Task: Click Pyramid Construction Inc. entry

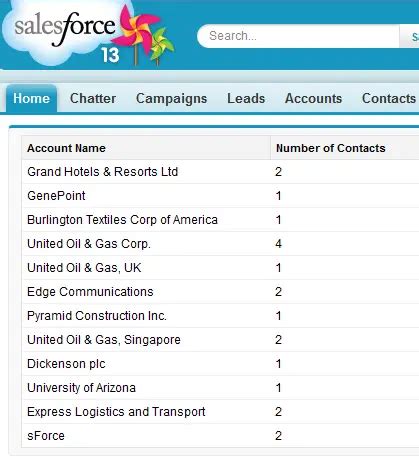Action: (x=97, y=316)
